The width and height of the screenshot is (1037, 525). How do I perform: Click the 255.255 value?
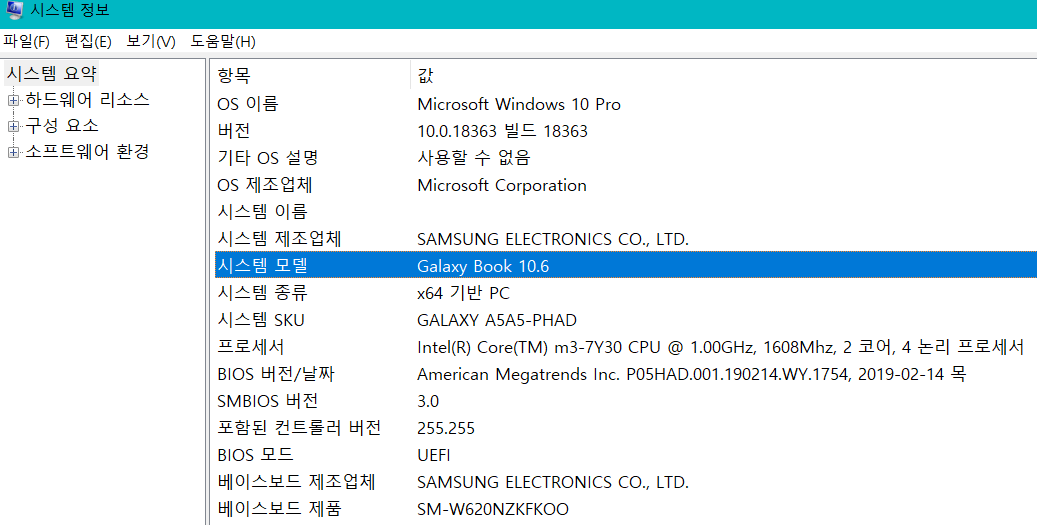click(x=446, y=428)
